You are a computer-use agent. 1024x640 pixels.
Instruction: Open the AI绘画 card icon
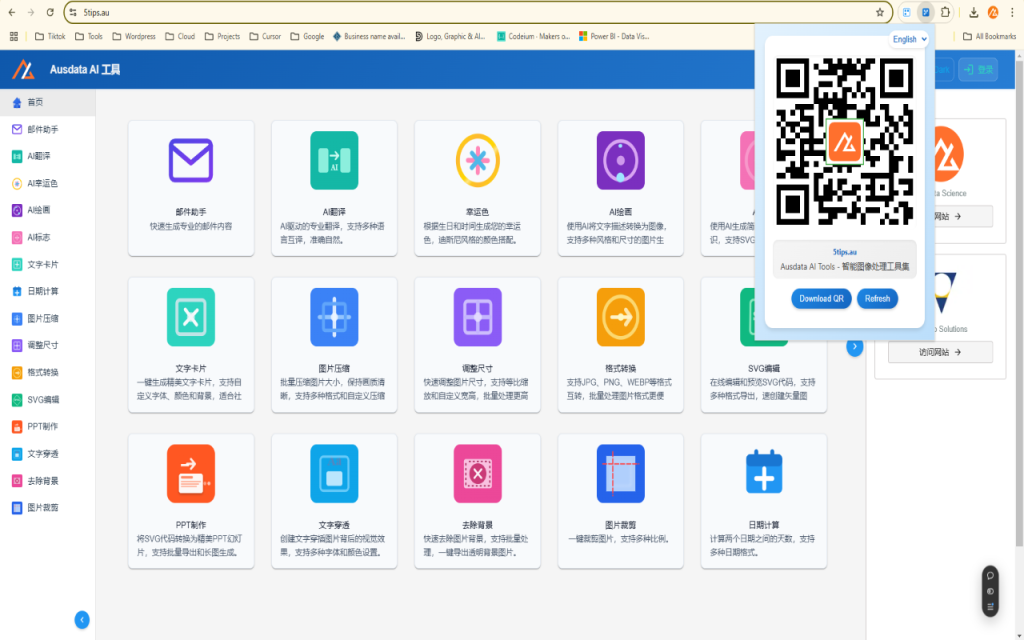[620, 160]
